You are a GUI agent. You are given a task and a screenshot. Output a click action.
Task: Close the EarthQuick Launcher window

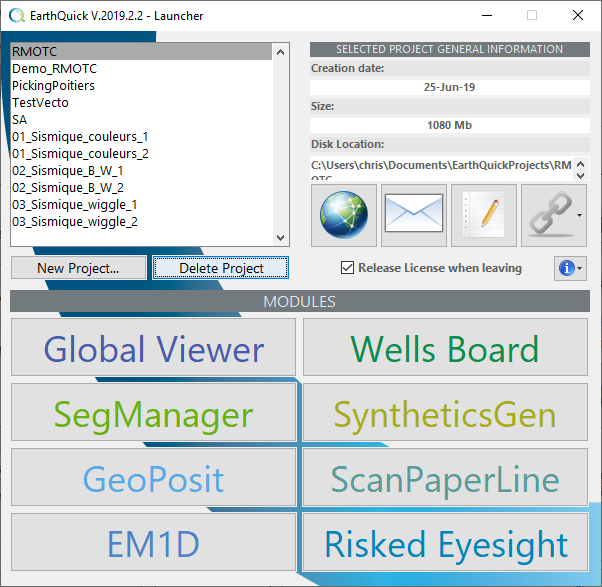(x=577, y=15)
